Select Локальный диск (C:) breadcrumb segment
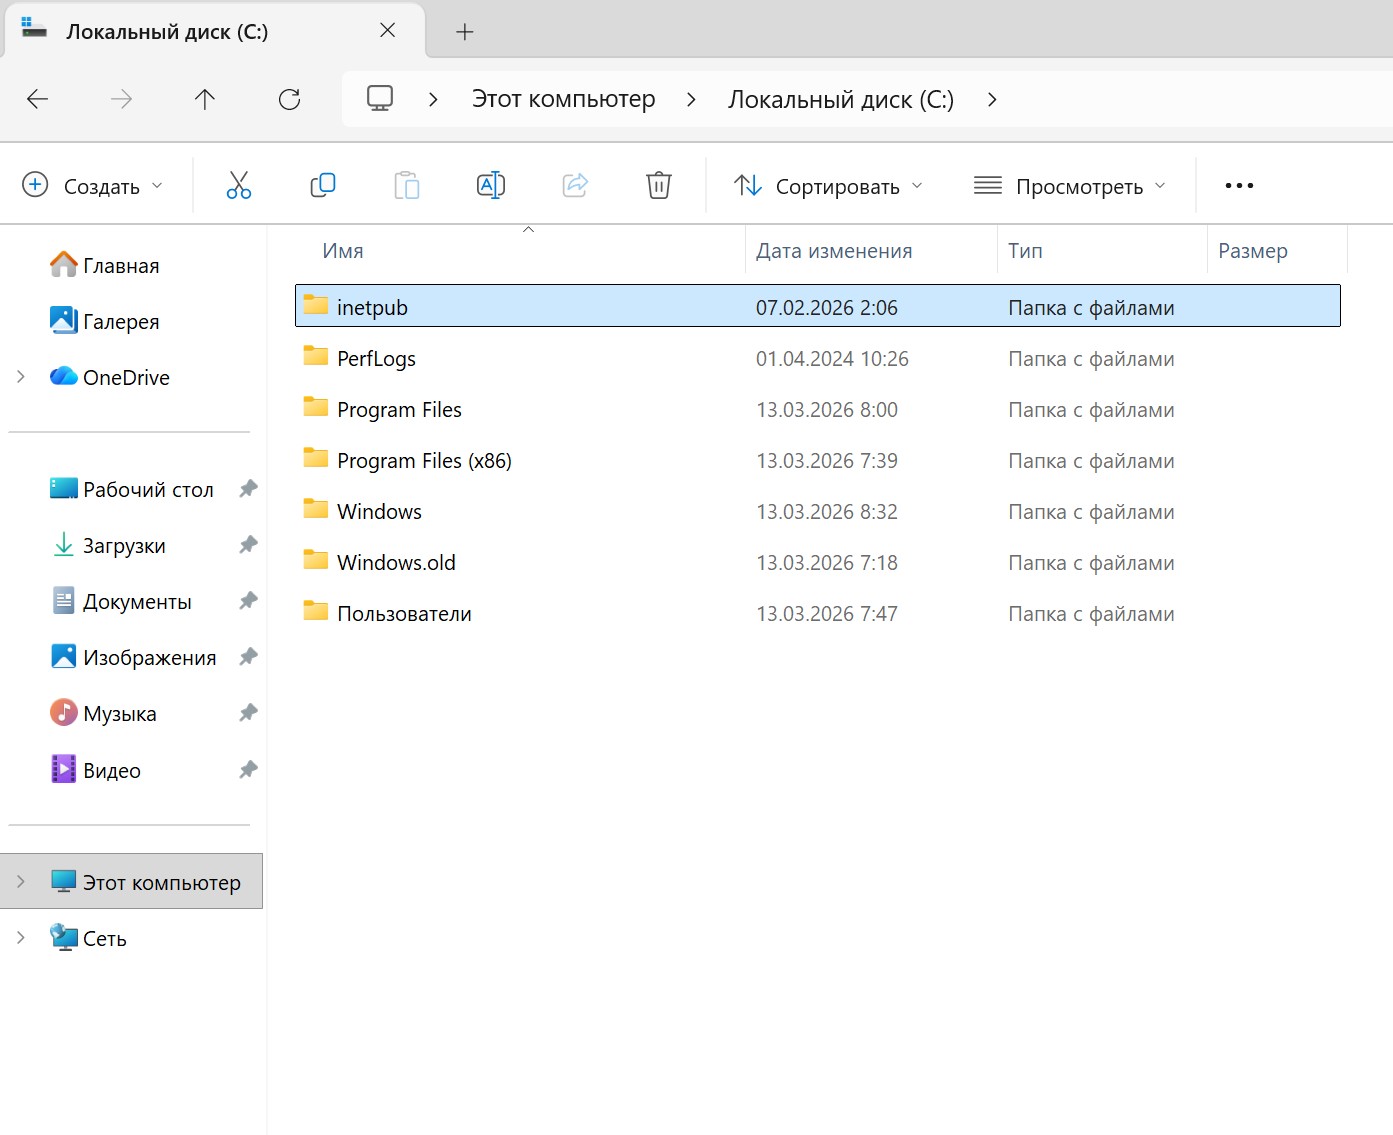 pyautogui.click(x=841, y=99)
